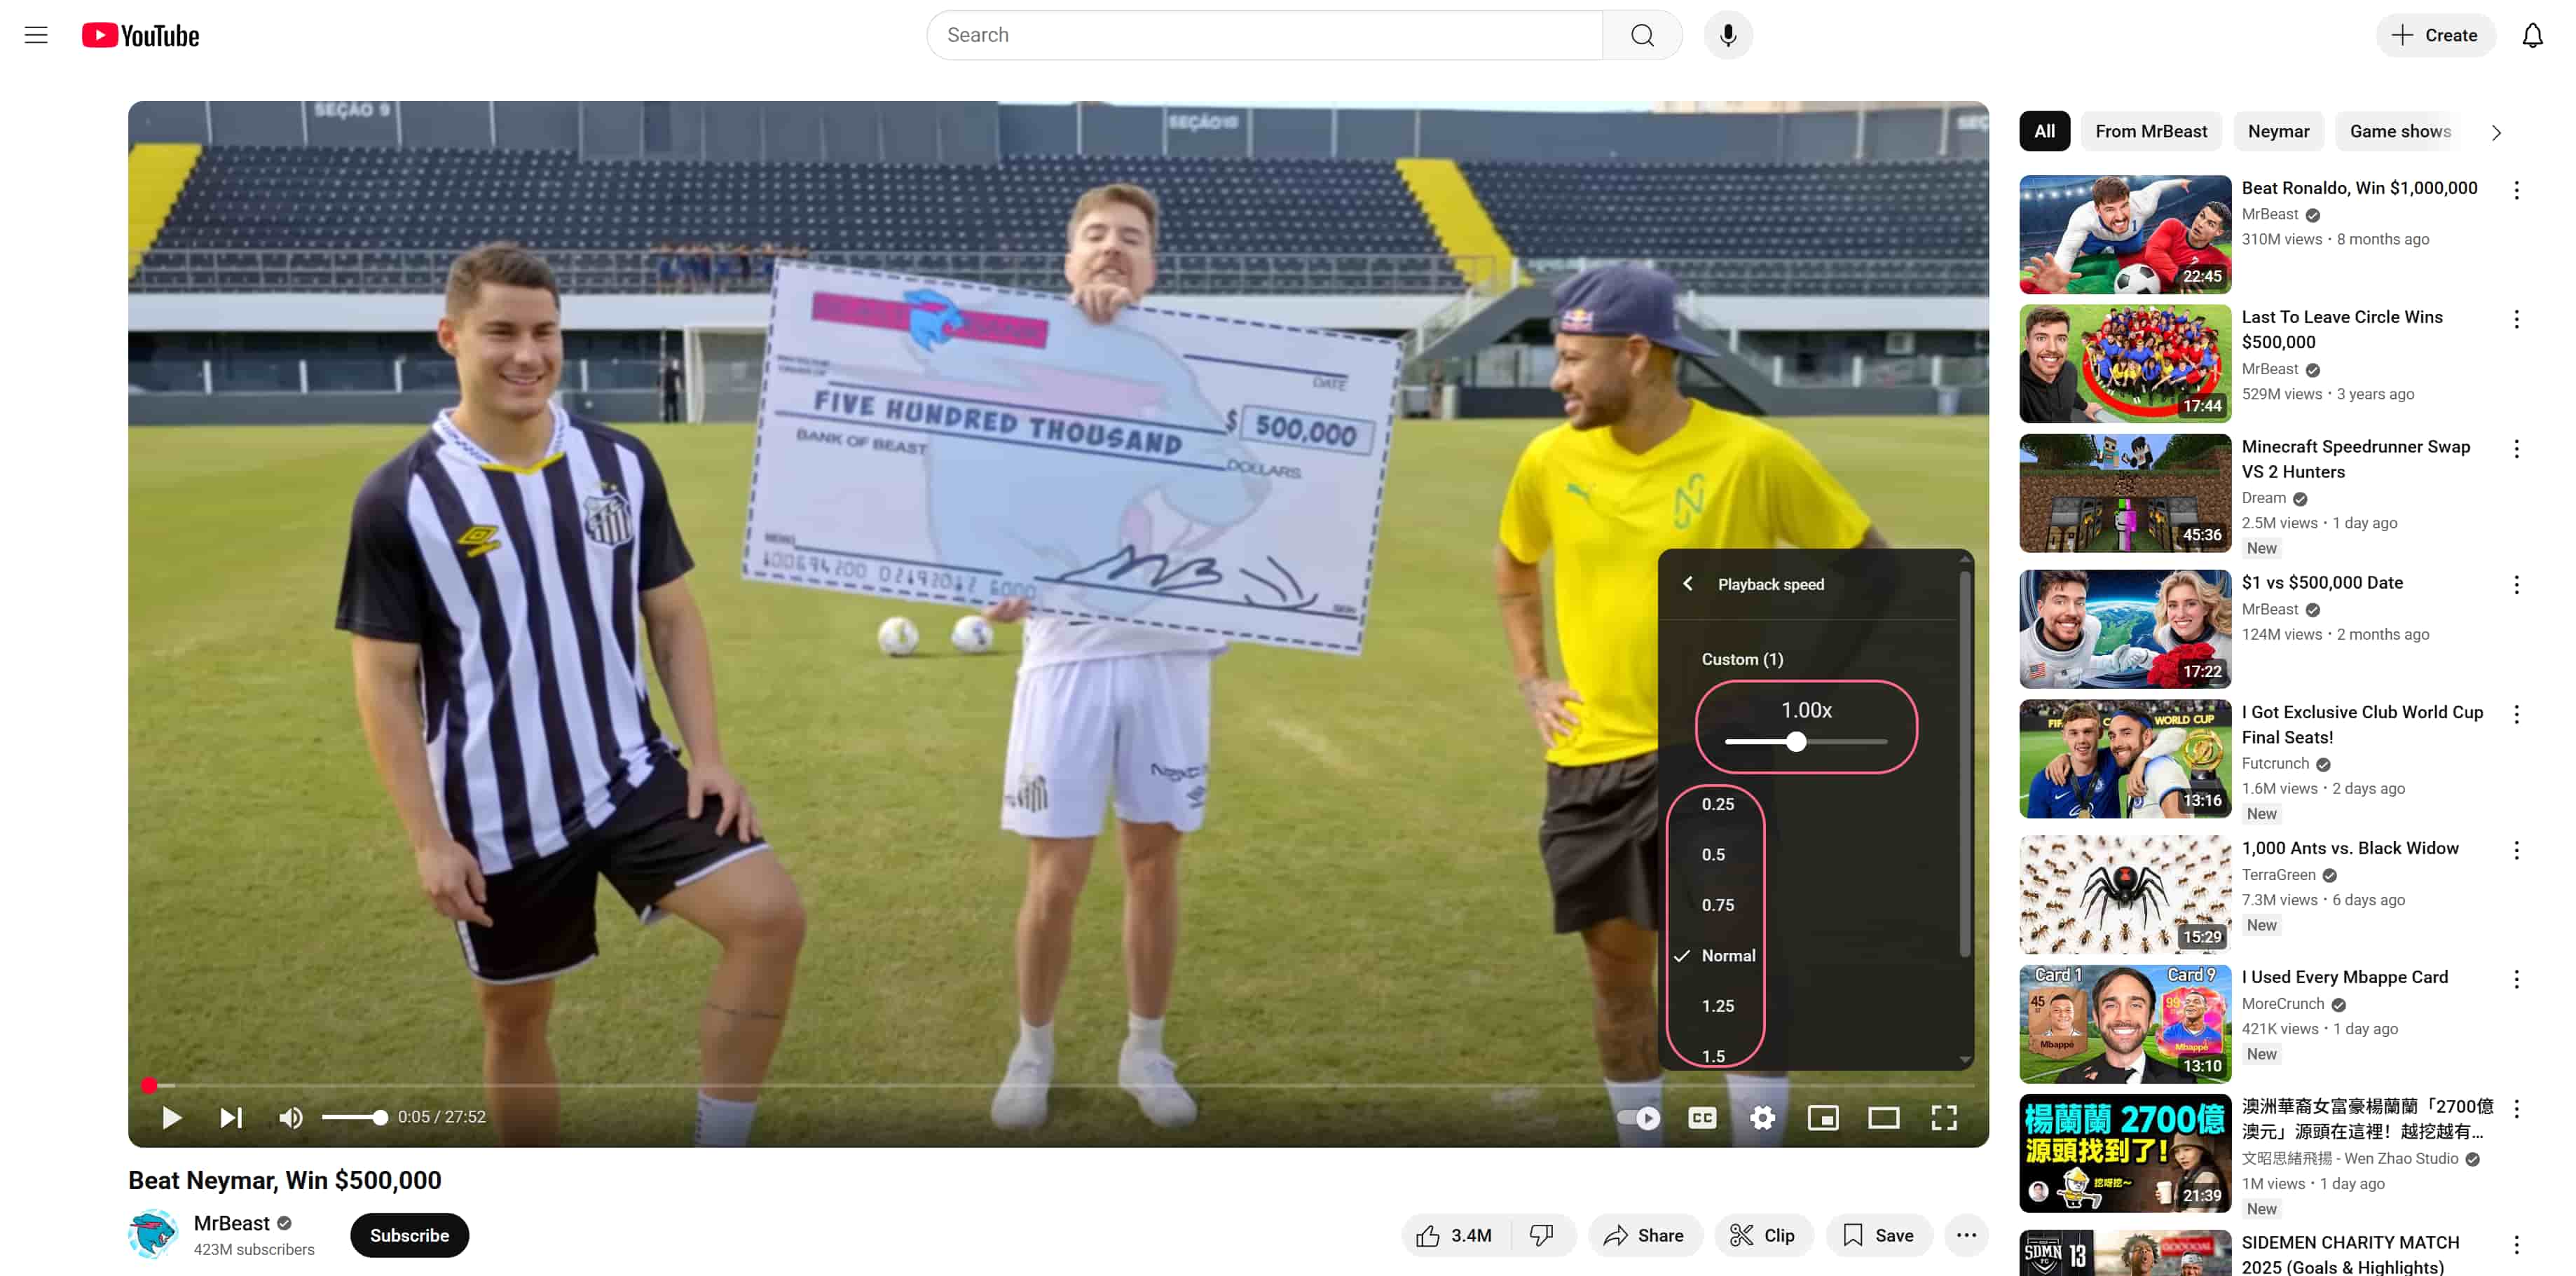Open 1,000 Ants vs. Black Widow thumbnail
2576x1276 pixels.
(2125, 895)
